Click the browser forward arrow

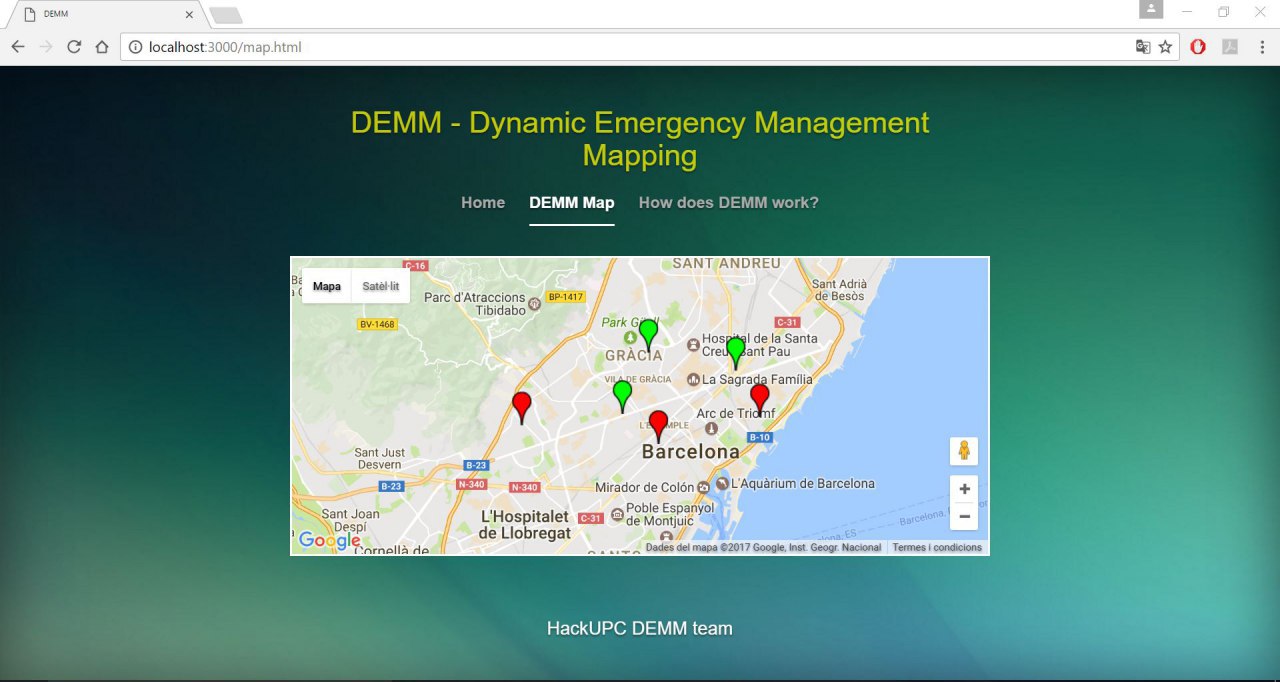point(46,47)
